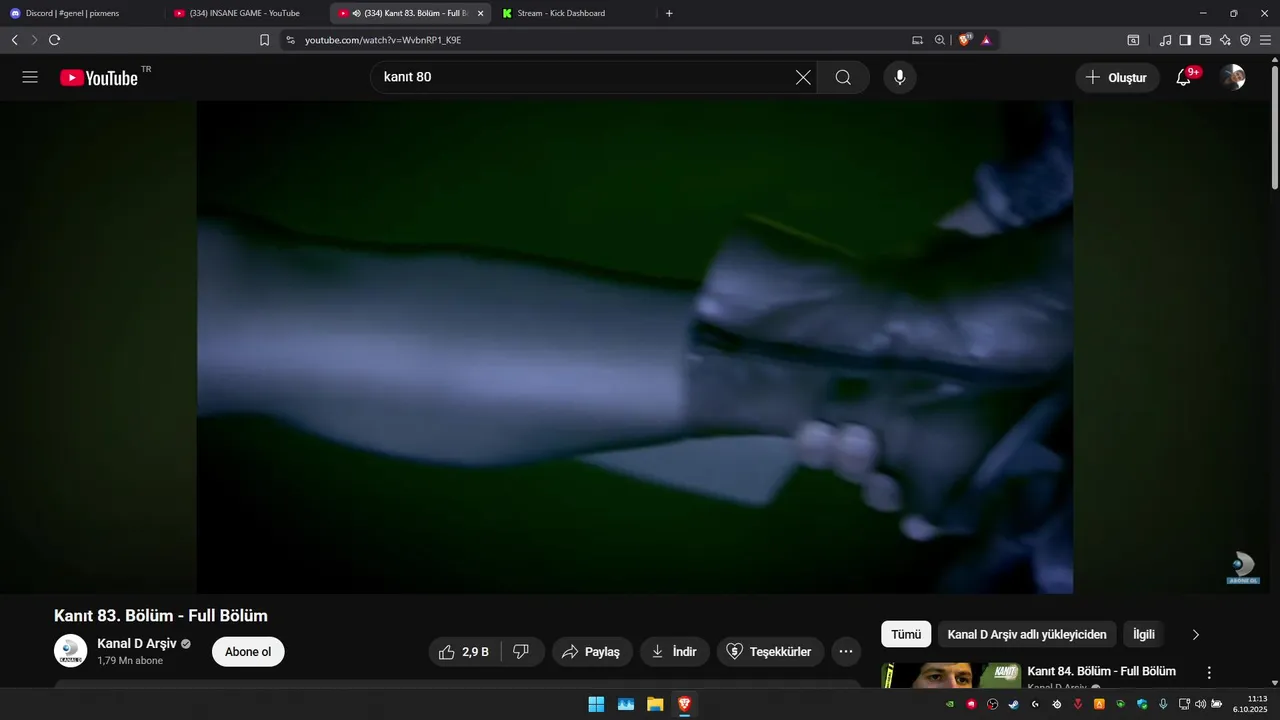Open microphone tray icon

coord(1163,704)
